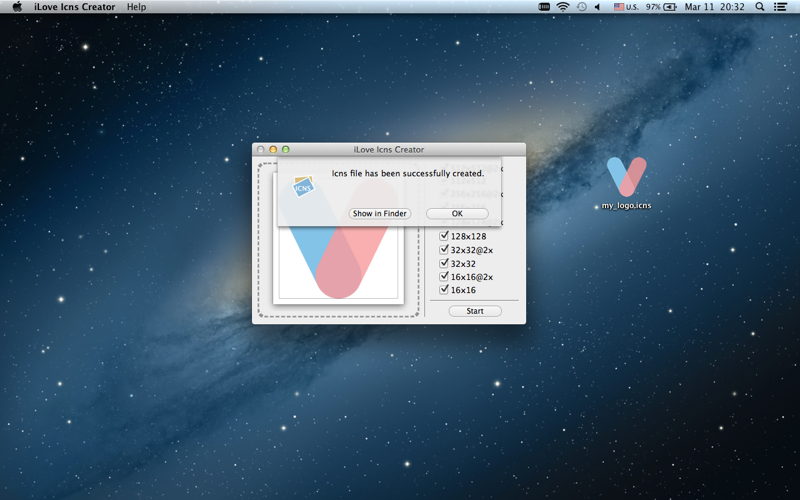The width and height of the screenshot is (800, 500).
Task: Click the battery status icon
Action: 670,7
